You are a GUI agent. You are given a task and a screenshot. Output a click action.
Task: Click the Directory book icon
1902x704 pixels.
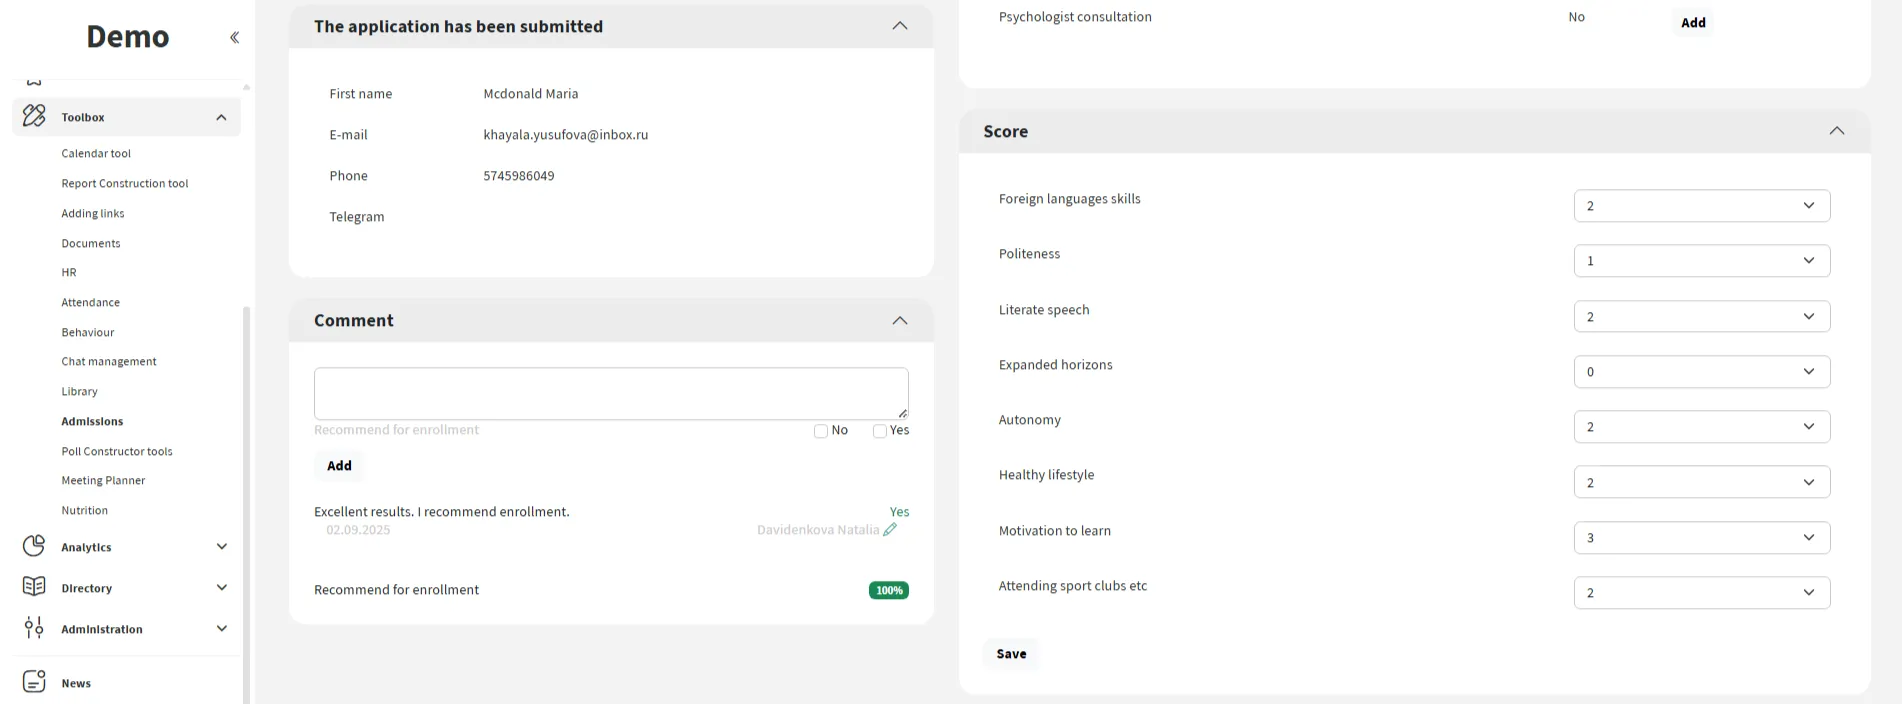coord(34,587)
